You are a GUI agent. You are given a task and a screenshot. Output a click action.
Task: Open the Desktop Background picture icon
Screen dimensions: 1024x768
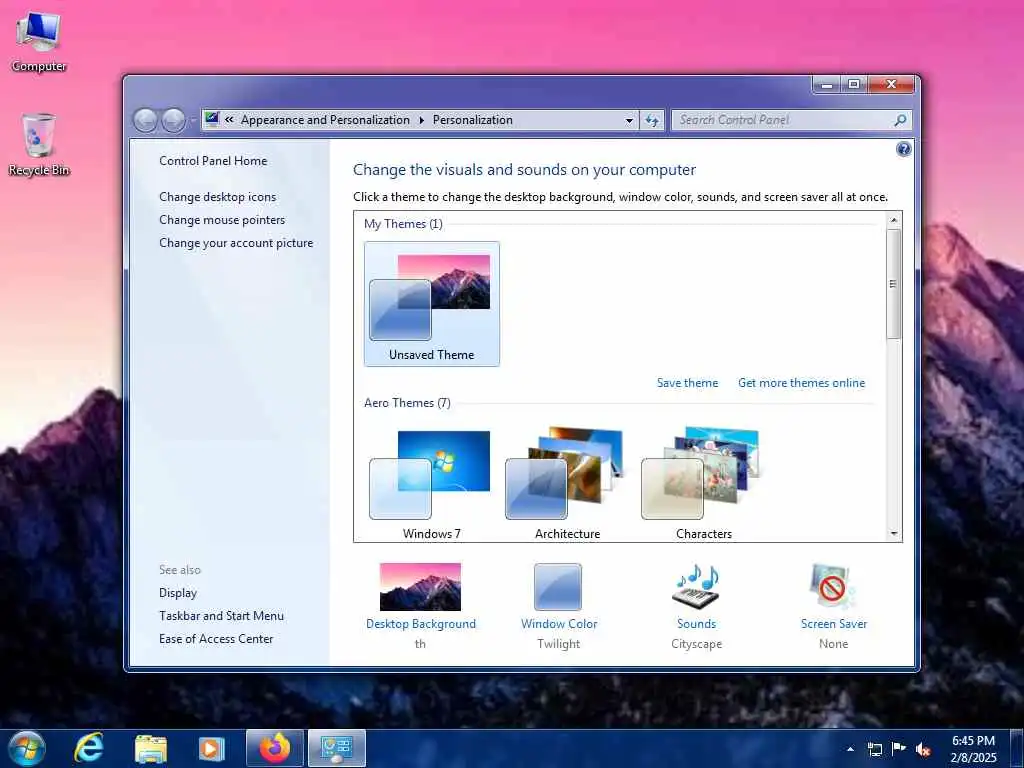[420, 587]
